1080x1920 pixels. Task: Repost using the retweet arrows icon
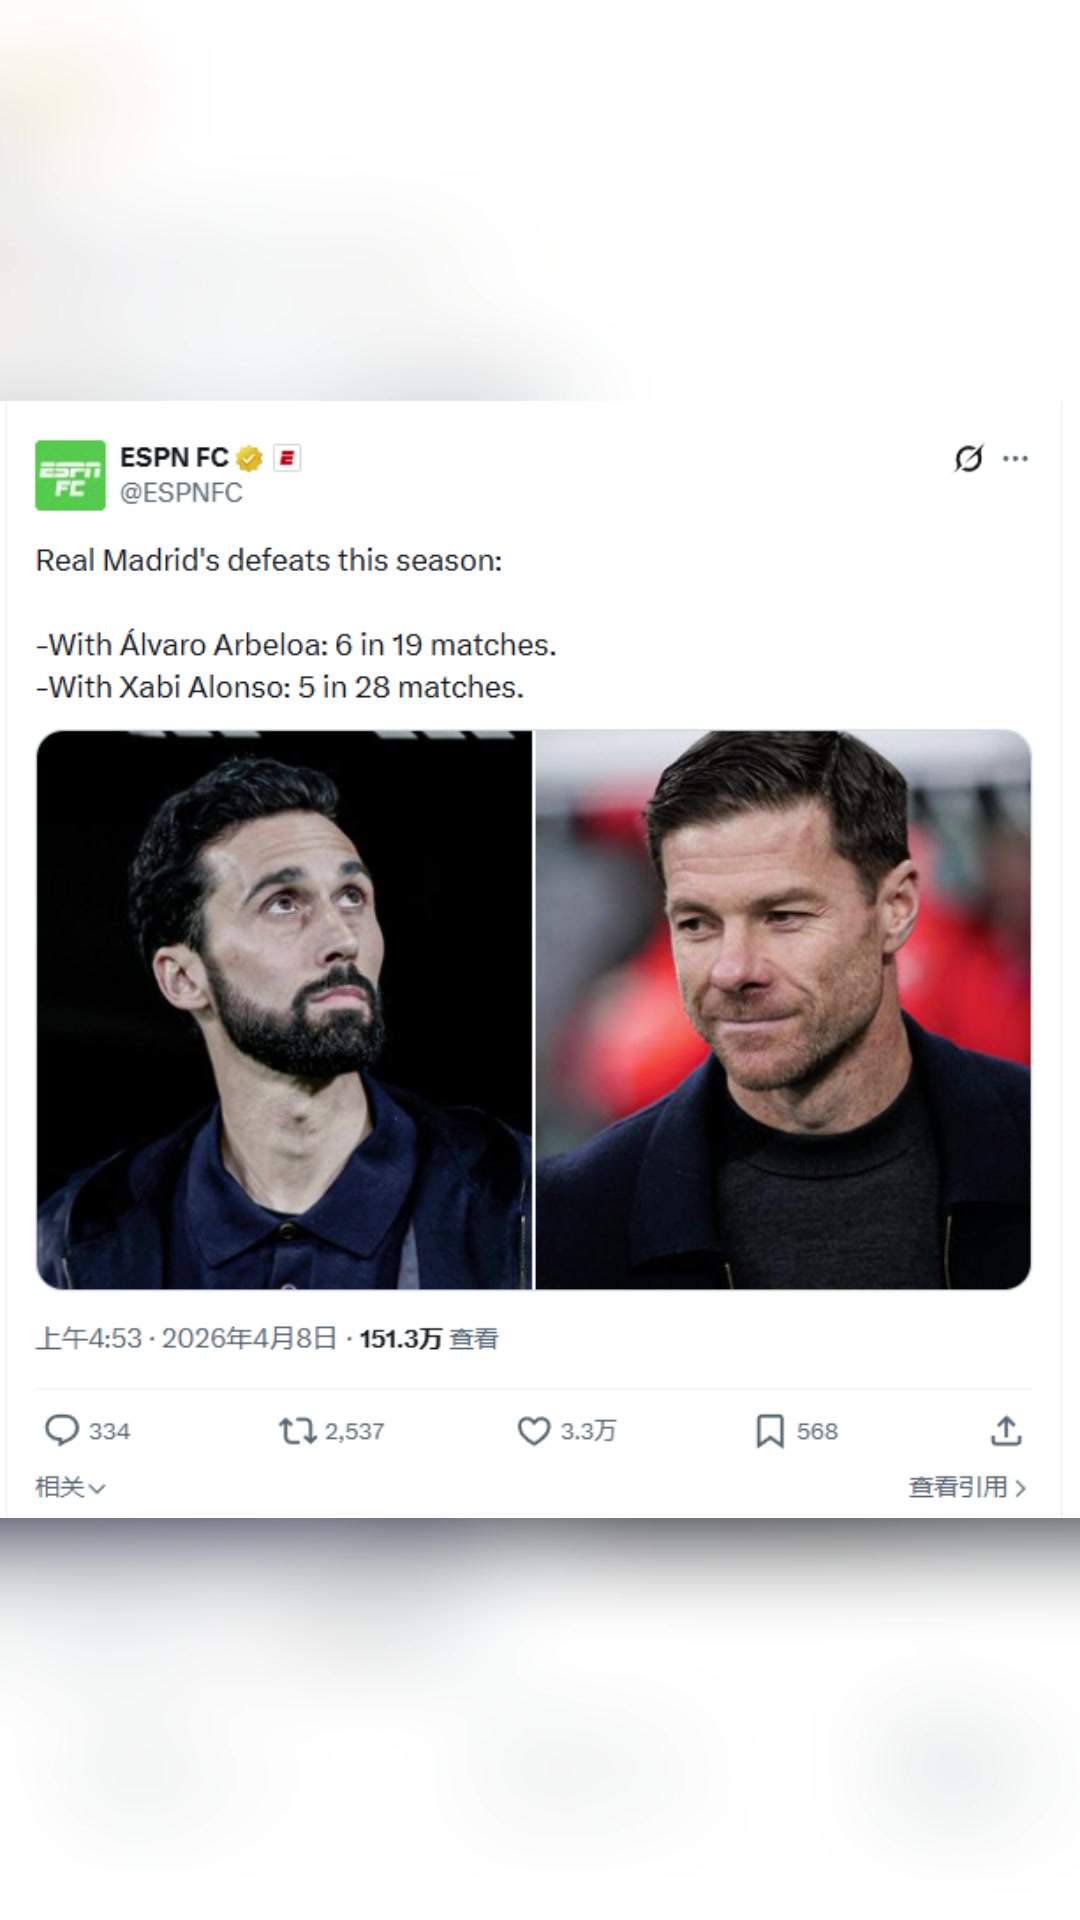pyautogui.click(x=296, y=1431)
